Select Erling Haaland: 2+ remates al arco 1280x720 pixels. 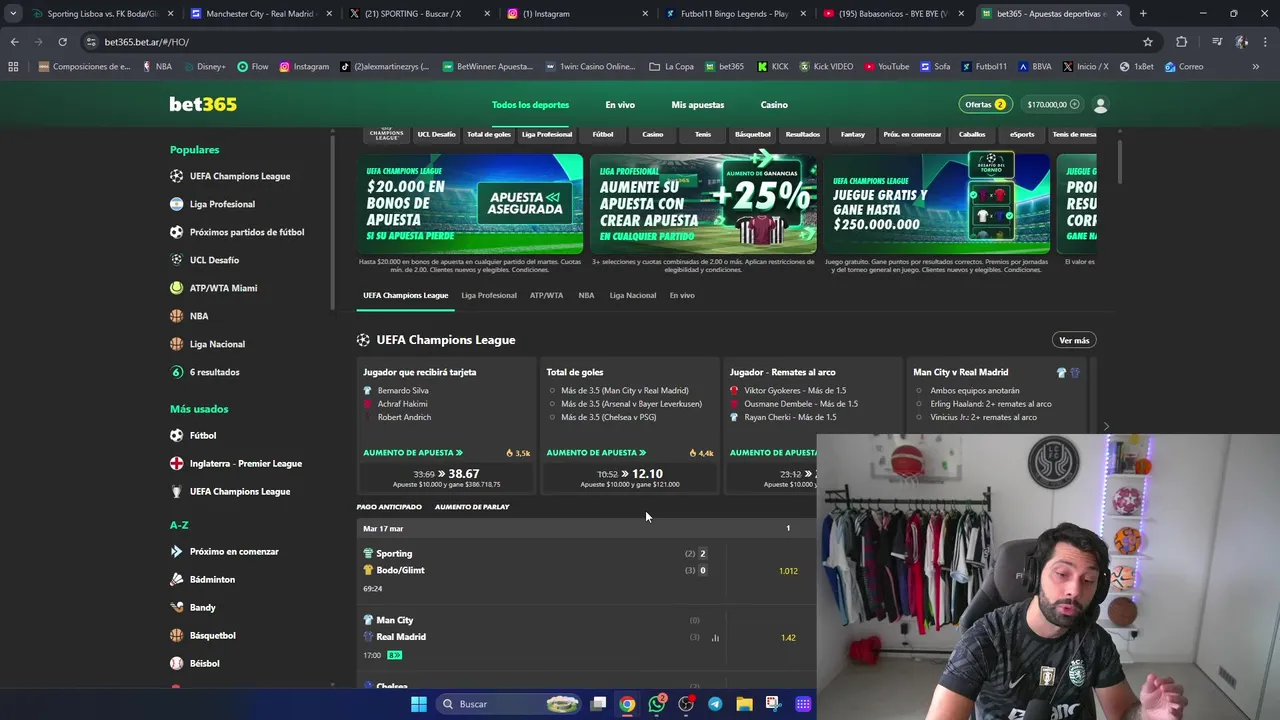pyautogui.click(x=990, y=404)
